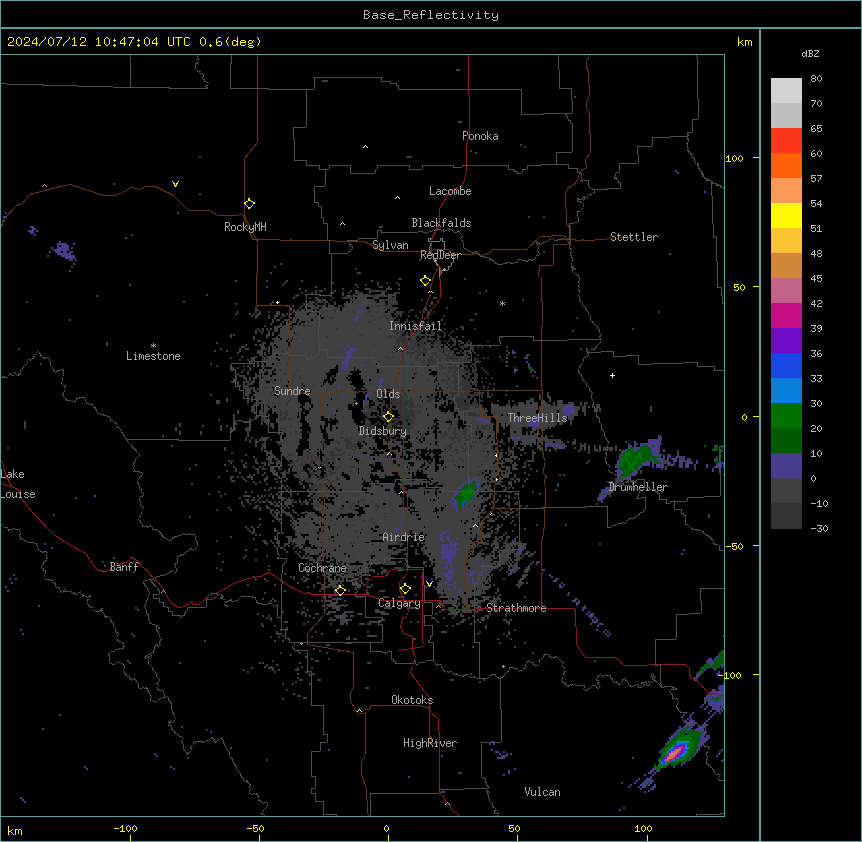Click the yellow station marker near RockyMH
This screenshot has width=862, height=842.
pyautogui.click(x=249, y=203)
